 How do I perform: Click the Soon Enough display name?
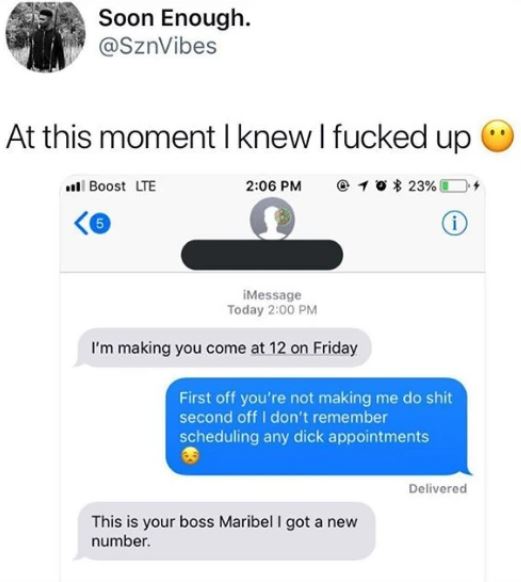point(174,18)
